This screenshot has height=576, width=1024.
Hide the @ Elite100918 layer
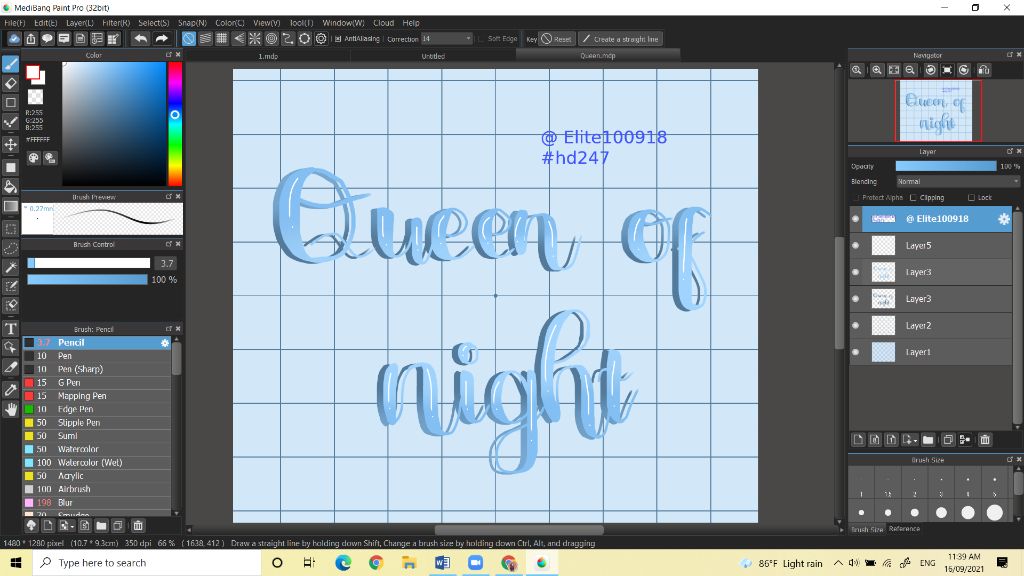[856, 219]
